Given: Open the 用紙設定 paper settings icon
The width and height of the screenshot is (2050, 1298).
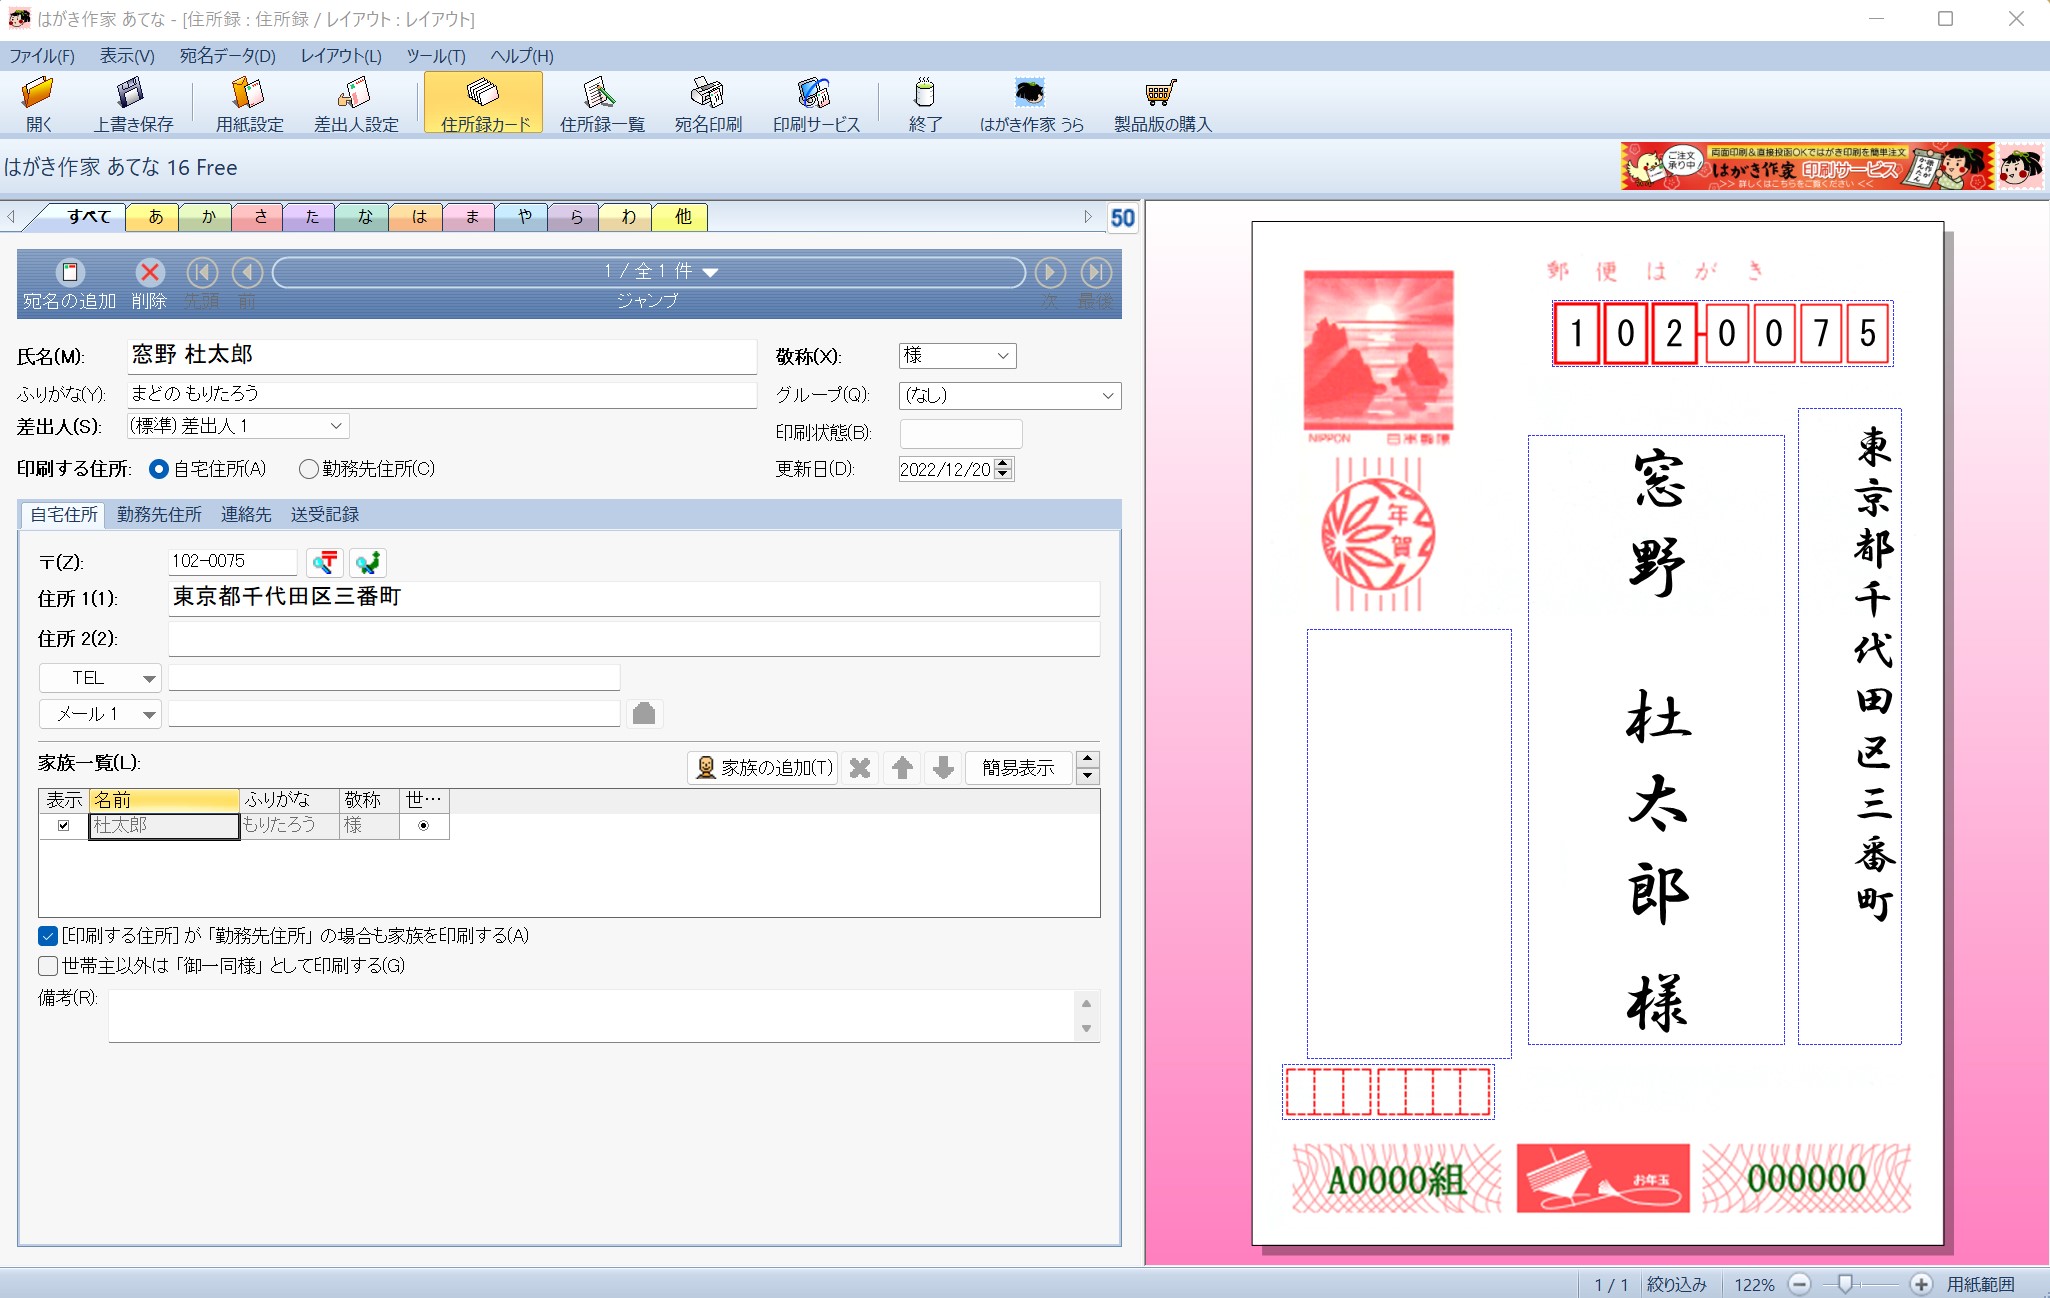Looking at the screenshot, I should 249,94.
